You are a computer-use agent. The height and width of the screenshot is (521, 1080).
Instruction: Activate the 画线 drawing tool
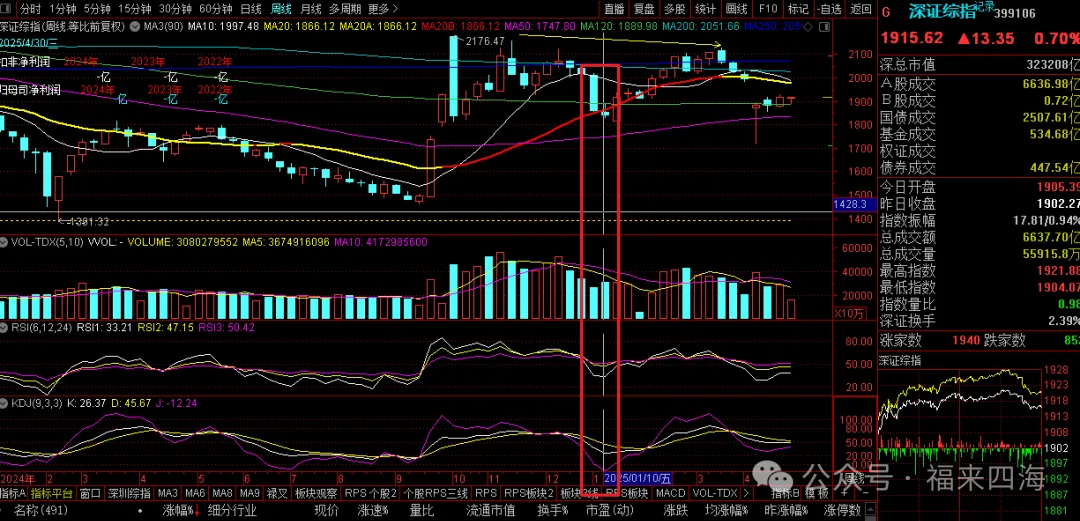(x=736, y=10)
